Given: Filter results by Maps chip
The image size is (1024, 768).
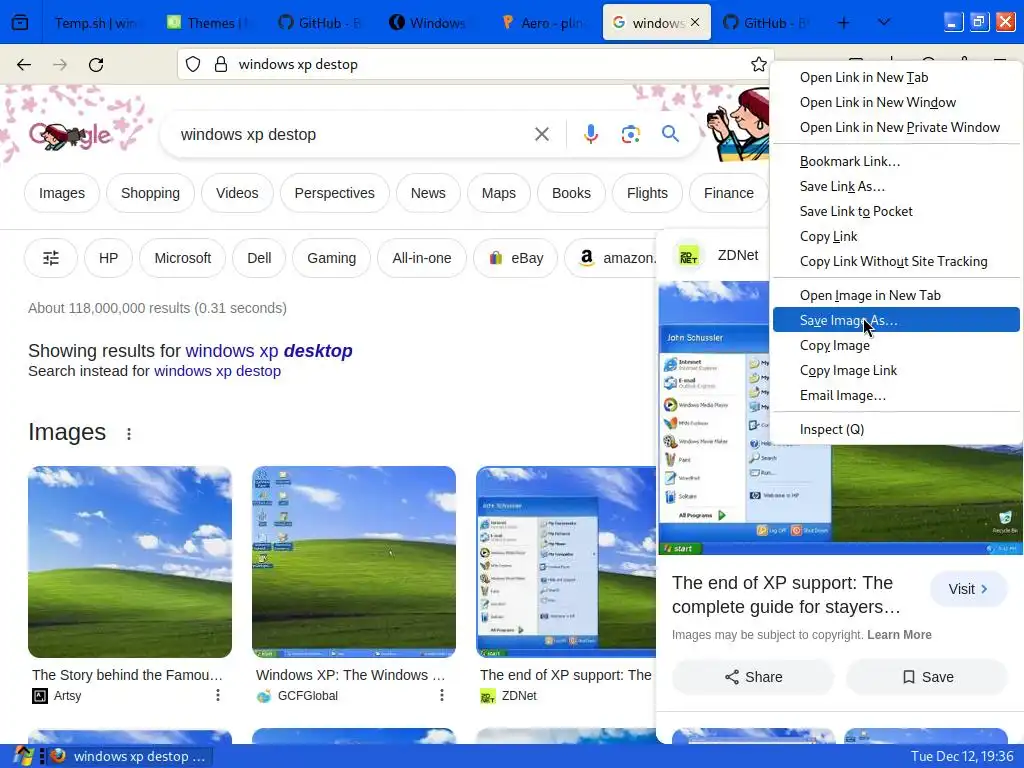Looking at the screenshot, I should pyautogui.click(x=498, y=193).
